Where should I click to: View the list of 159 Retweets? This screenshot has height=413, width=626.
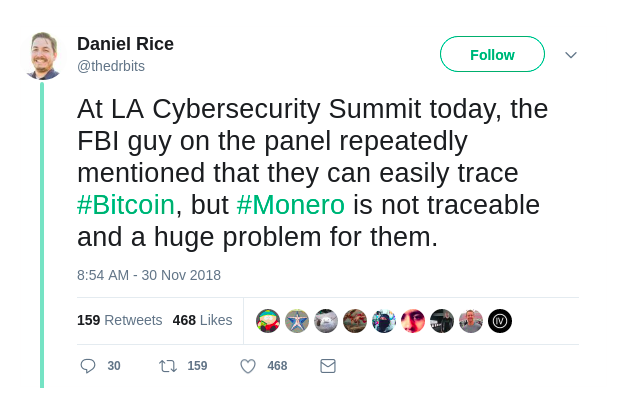click(x=119, y=320)
